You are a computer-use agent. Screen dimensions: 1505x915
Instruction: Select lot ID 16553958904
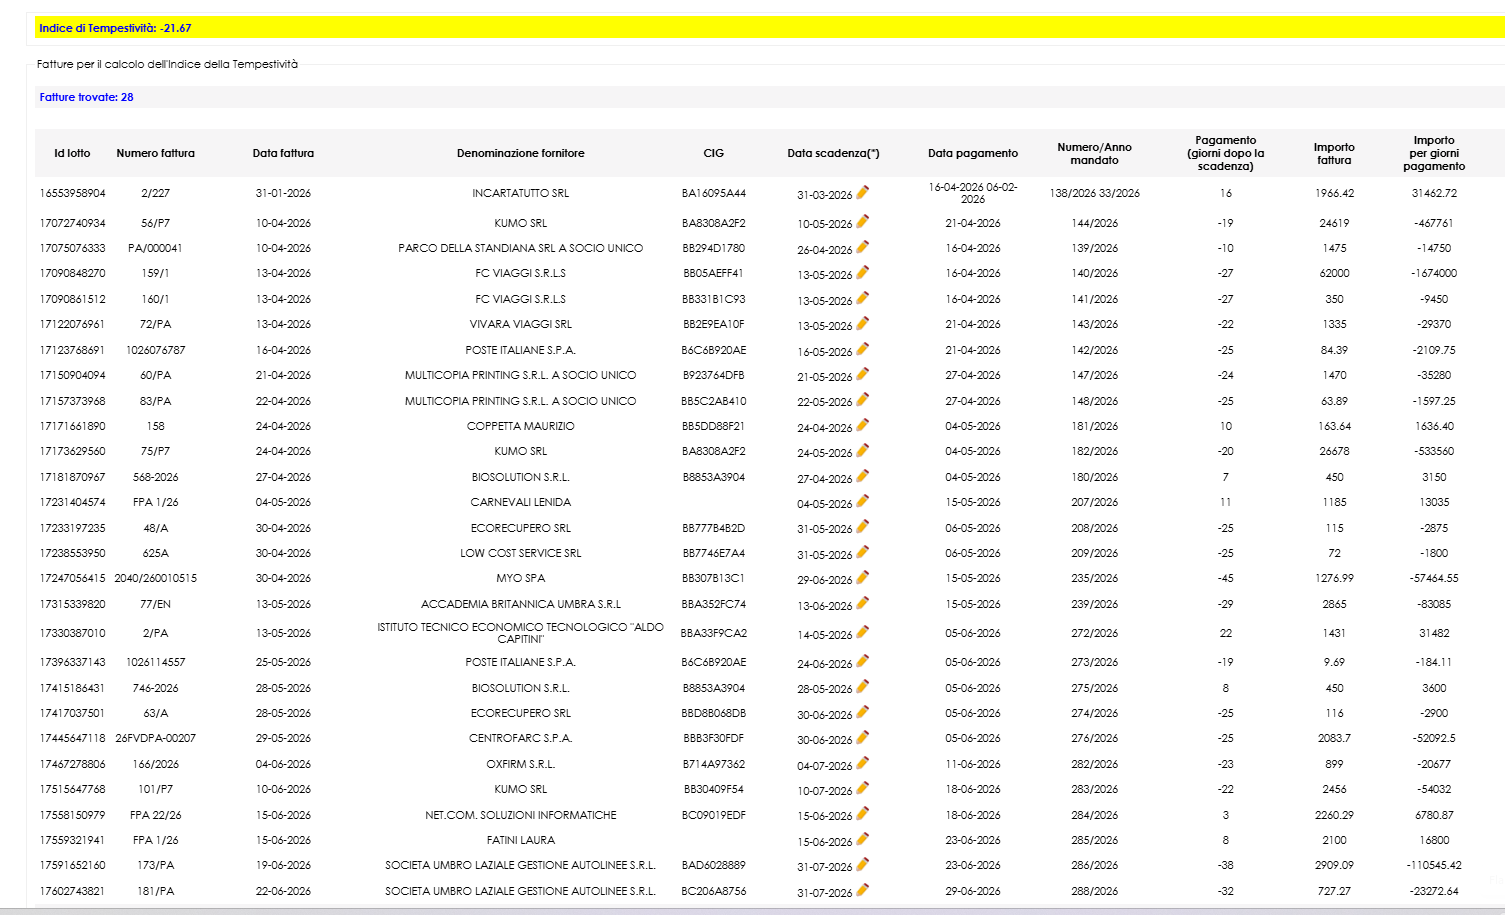click(72, 193)
